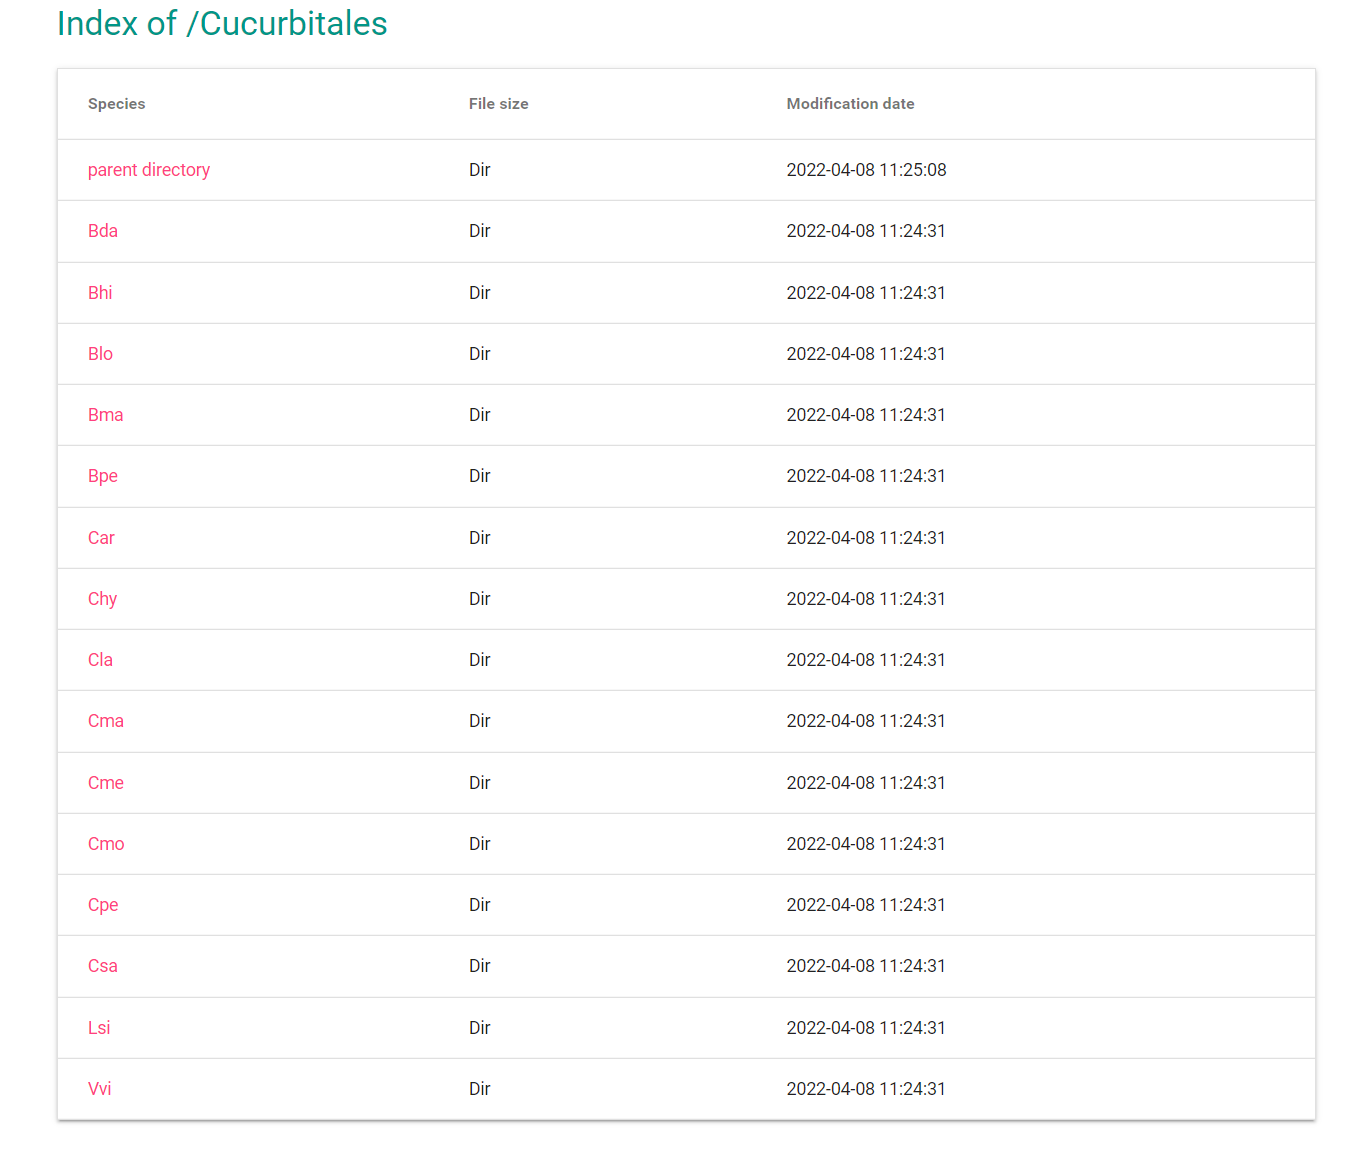Click the Modification date column header

pos(851,104)
